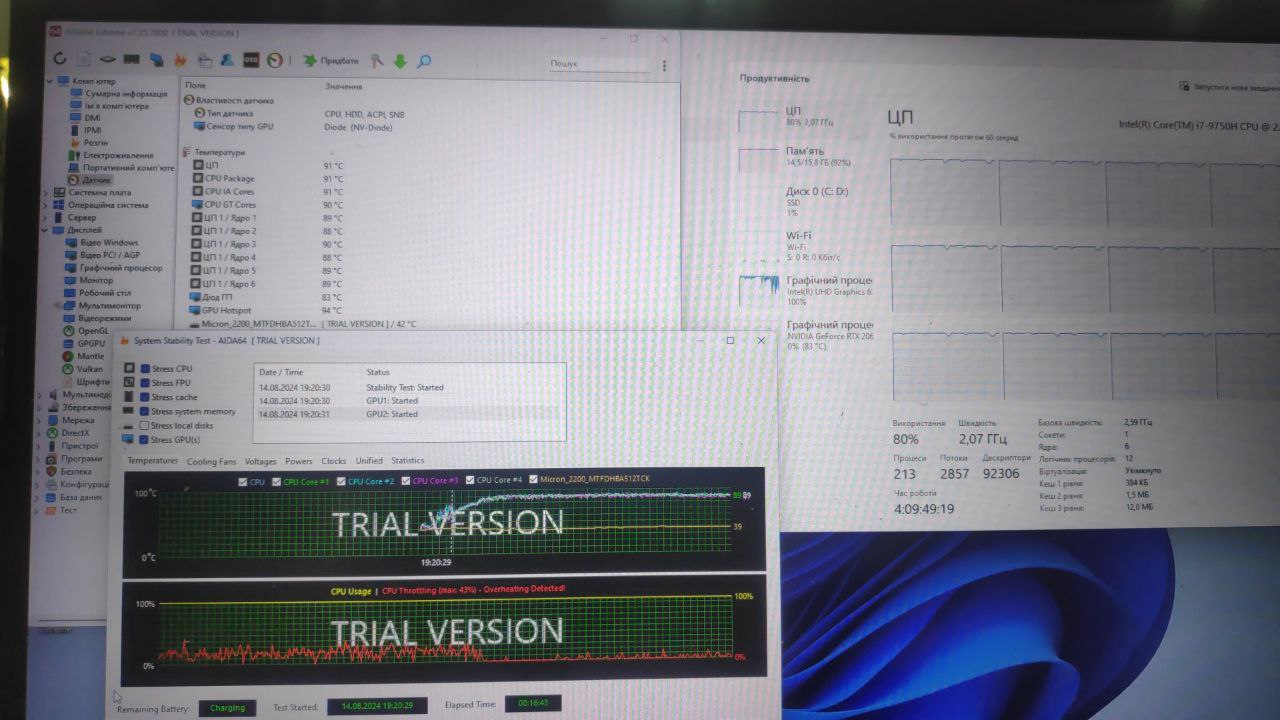Screen dimensions: 1280x720
Task: Enable the Stress local disks checkbox
Action: (145, 425)
